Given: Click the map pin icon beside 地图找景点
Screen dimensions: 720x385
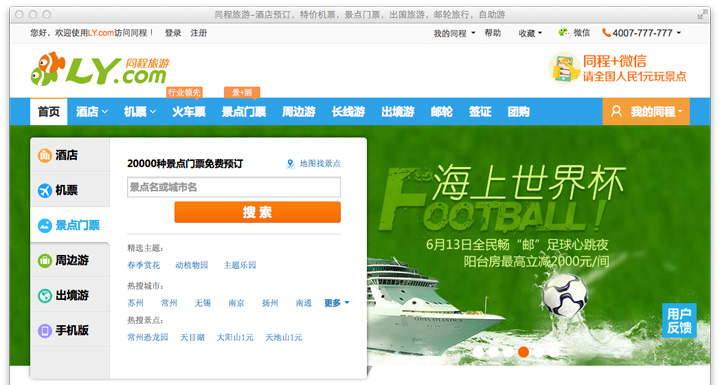Looking at the screenshot, I should 290,164.
